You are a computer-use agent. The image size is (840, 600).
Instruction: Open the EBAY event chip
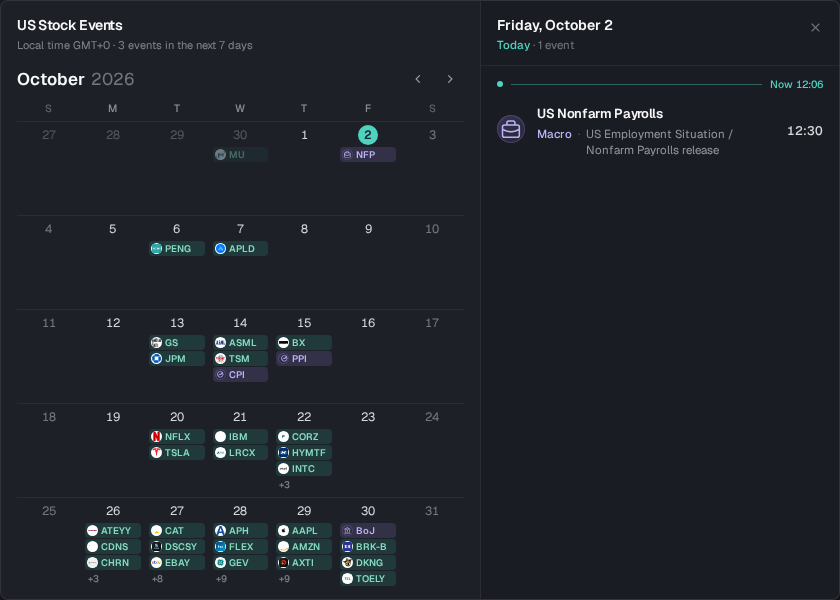pos(177,562)
